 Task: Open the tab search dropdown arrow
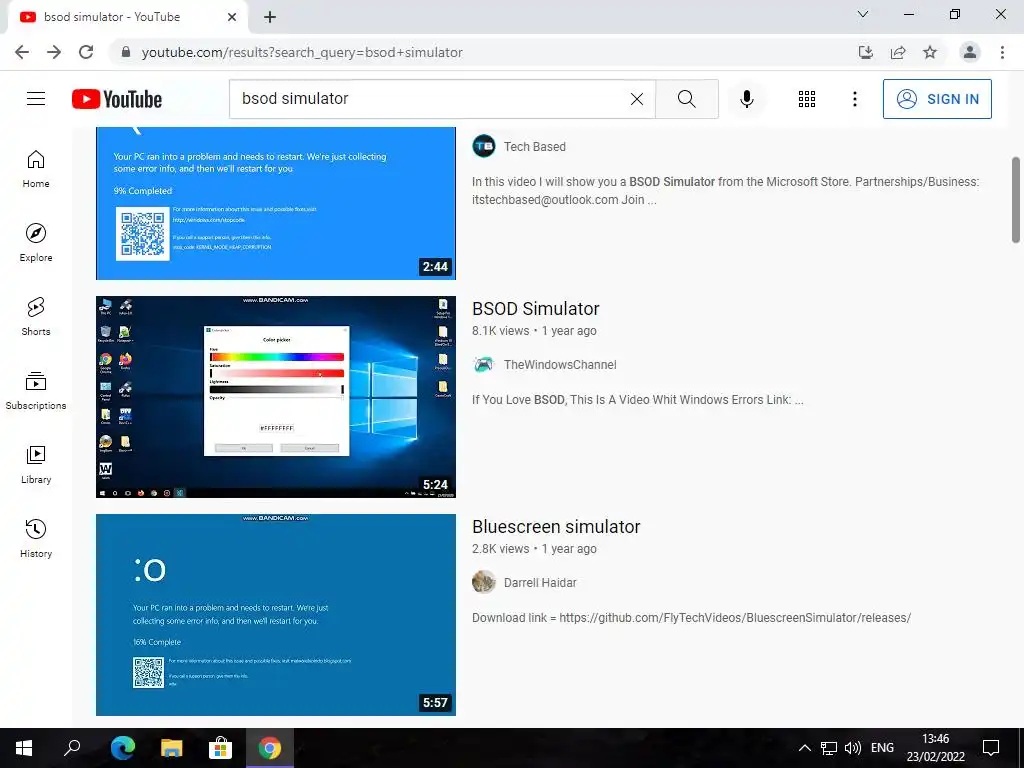(863, 14)
